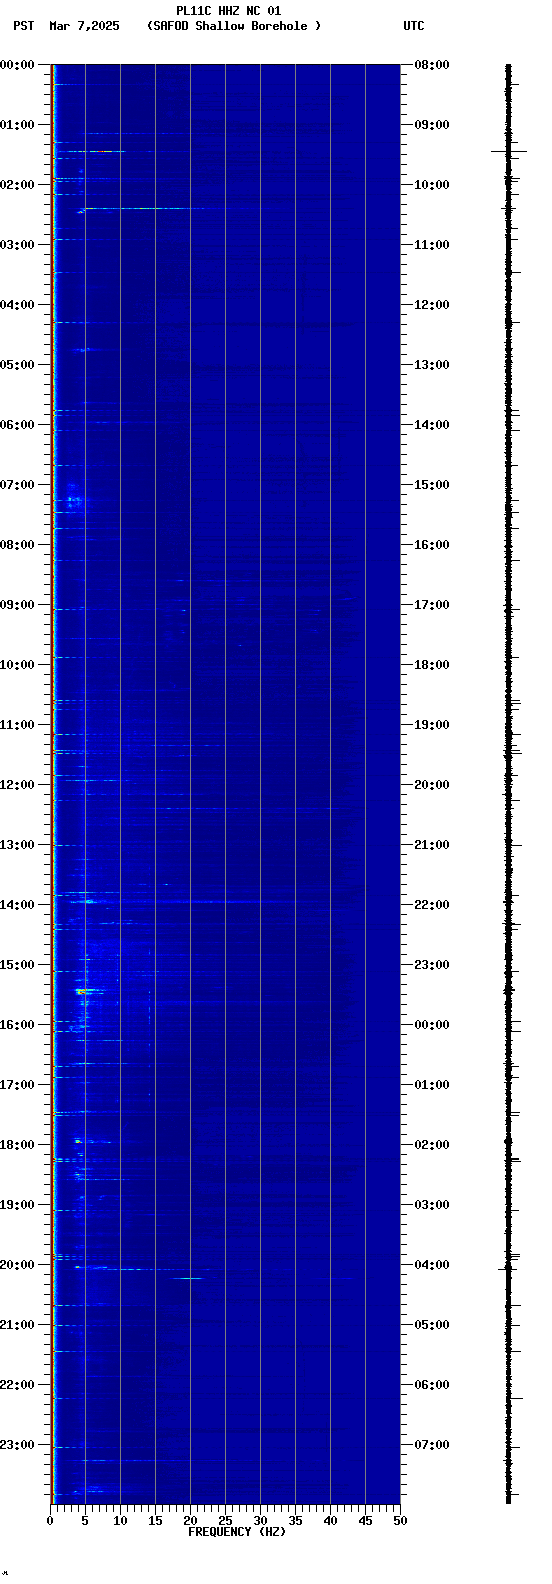Click the 09:00 PST time label
This screenshot has height=1584, width=552.
coord(18,605)
